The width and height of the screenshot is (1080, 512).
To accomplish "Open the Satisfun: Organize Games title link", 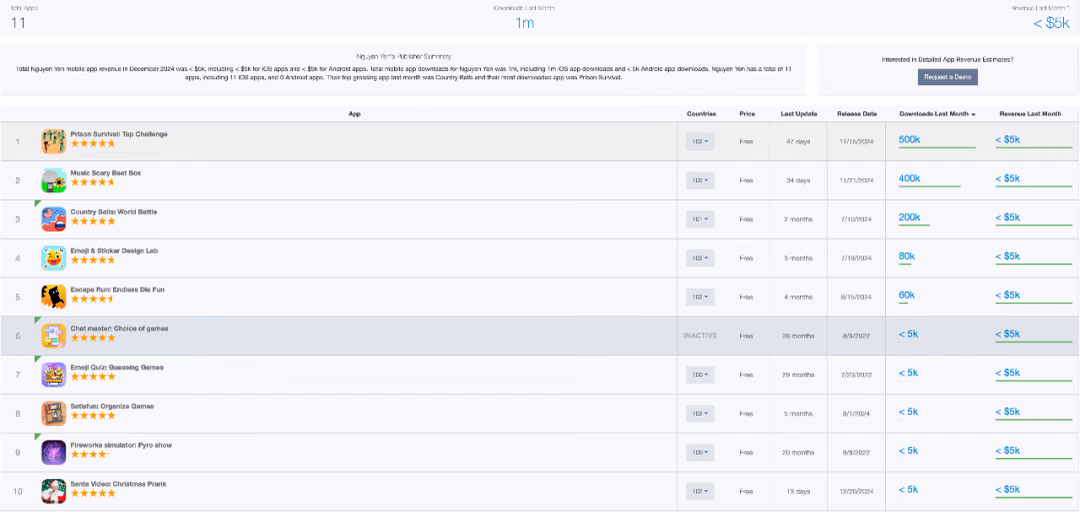I will click(x=112, y=407).
